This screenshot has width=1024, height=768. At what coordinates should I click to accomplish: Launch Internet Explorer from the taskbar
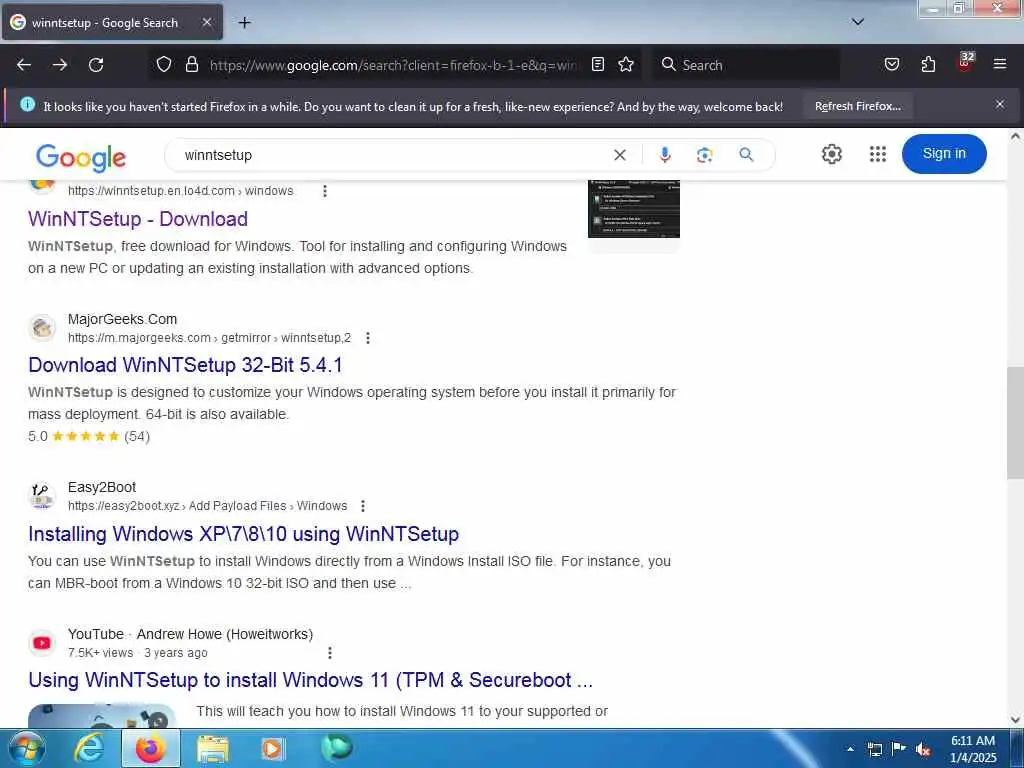point(89,749)
